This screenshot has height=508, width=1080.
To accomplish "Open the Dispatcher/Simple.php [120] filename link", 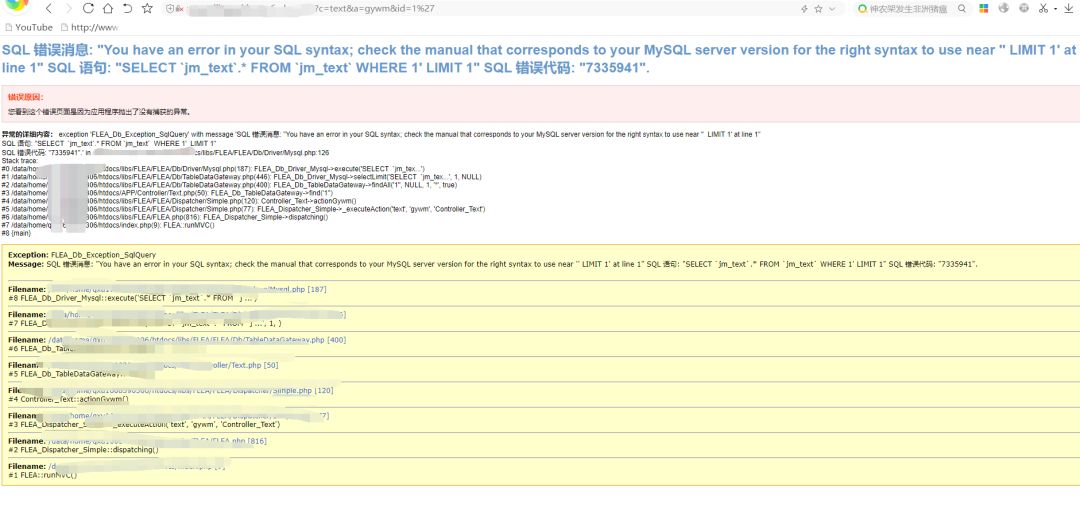I will pos(191,390).
